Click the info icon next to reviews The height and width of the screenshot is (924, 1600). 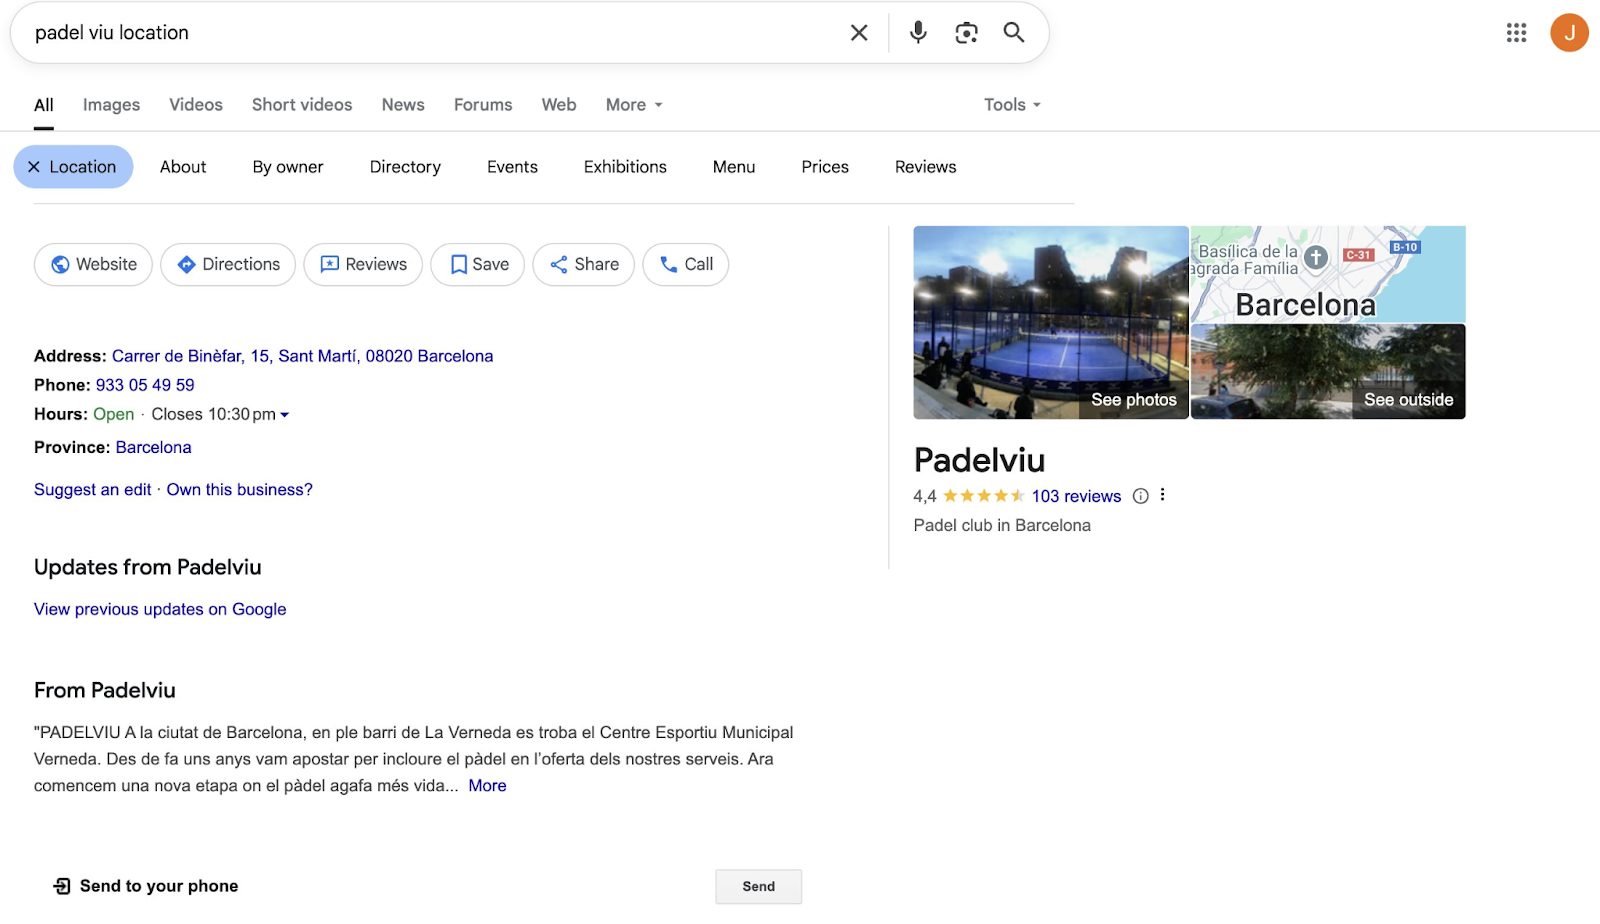[x=1140, y=496]
